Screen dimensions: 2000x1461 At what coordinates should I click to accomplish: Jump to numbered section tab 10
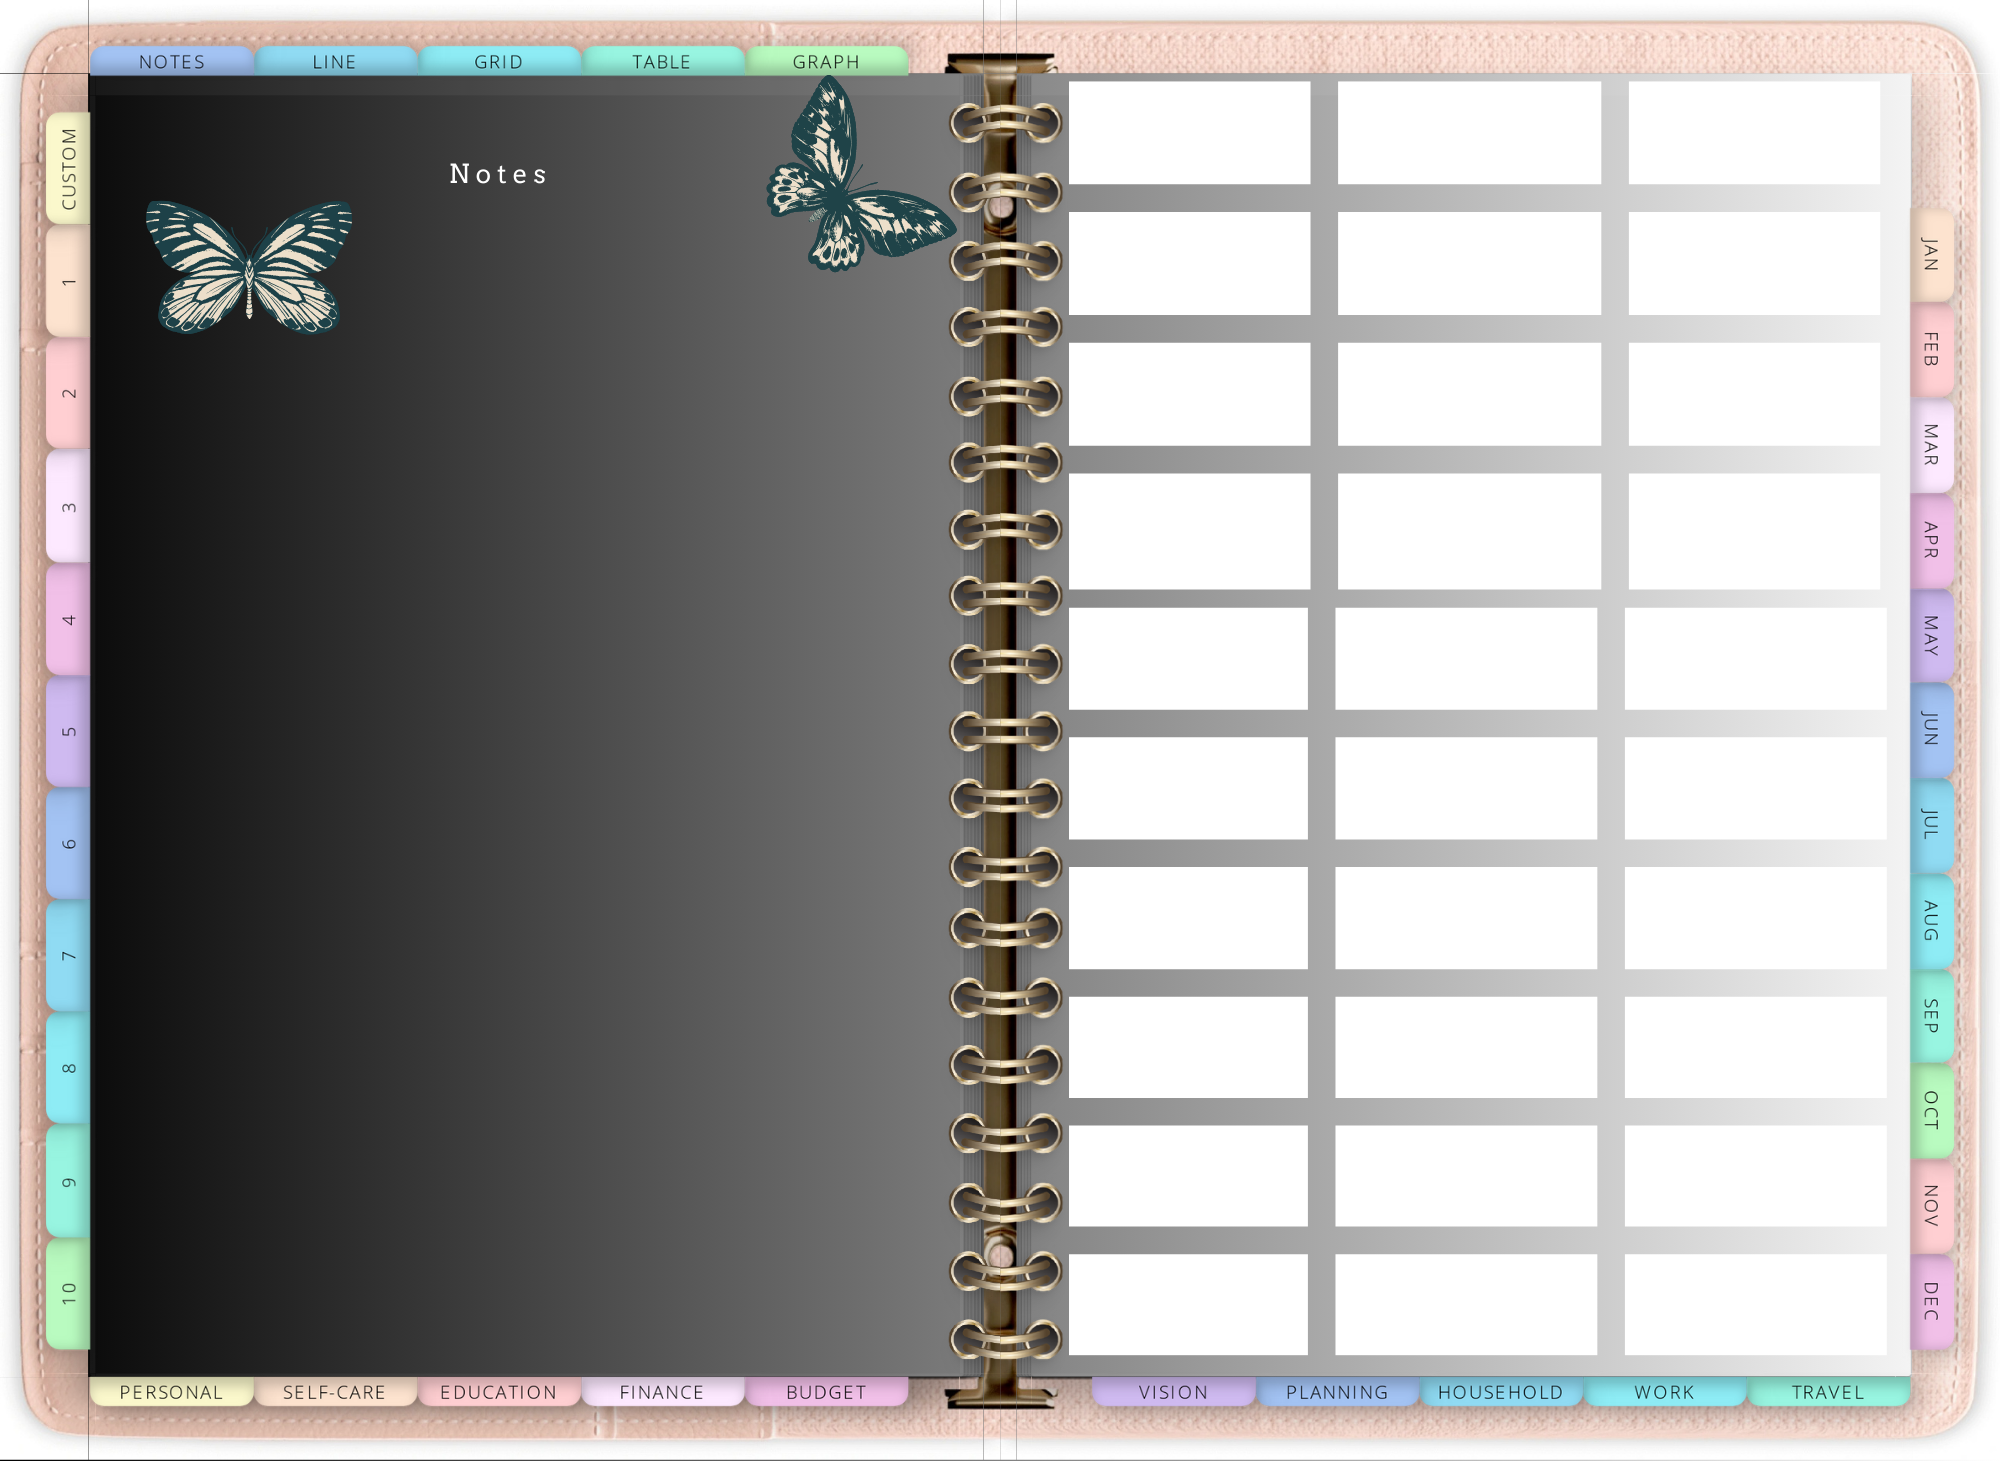point(68,1293)
